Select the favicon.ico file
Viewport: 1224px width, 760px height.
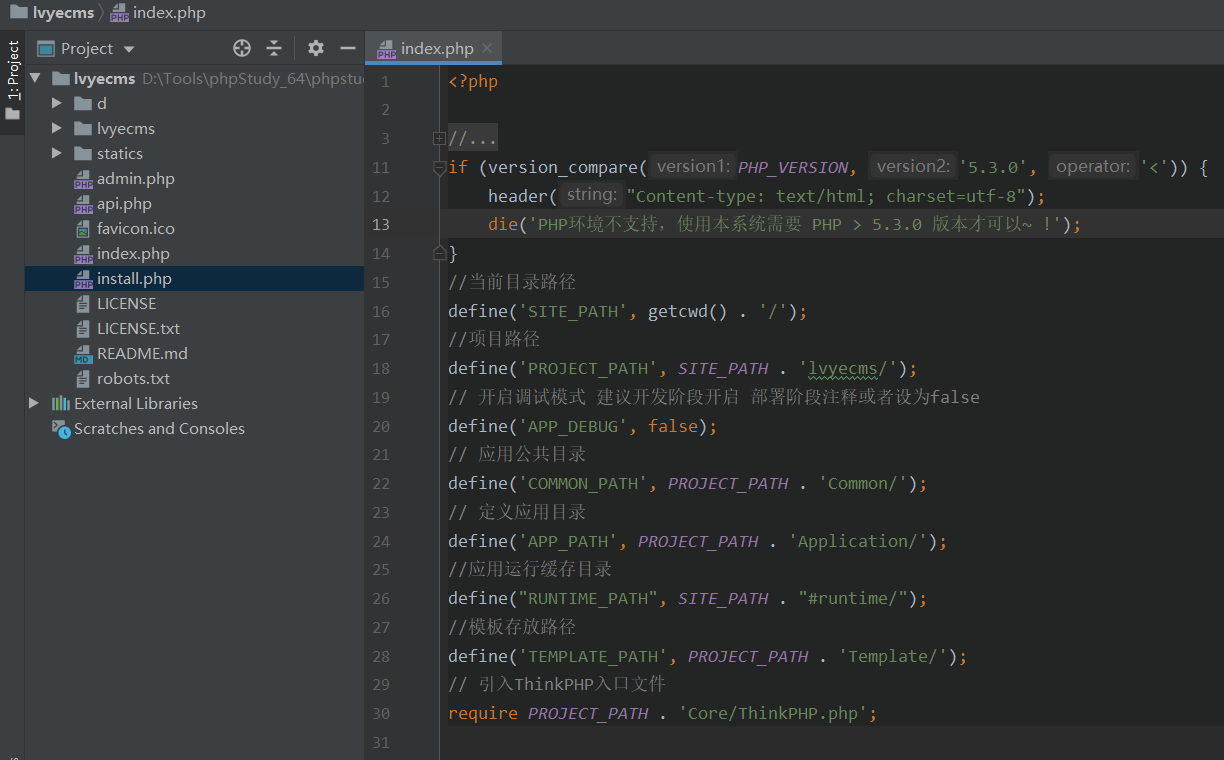[x=135, y=228]
